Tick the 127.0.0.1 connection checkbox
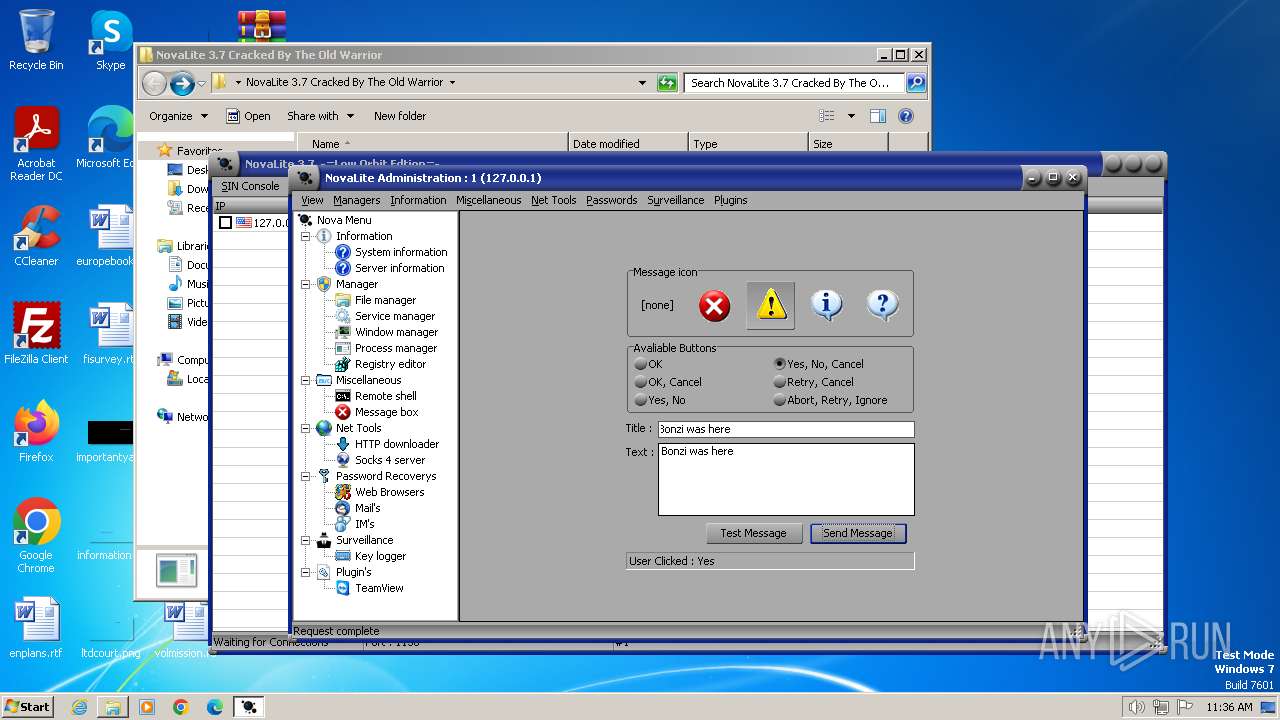This screenshot has height=720, width=1280. tap(226, 223)
